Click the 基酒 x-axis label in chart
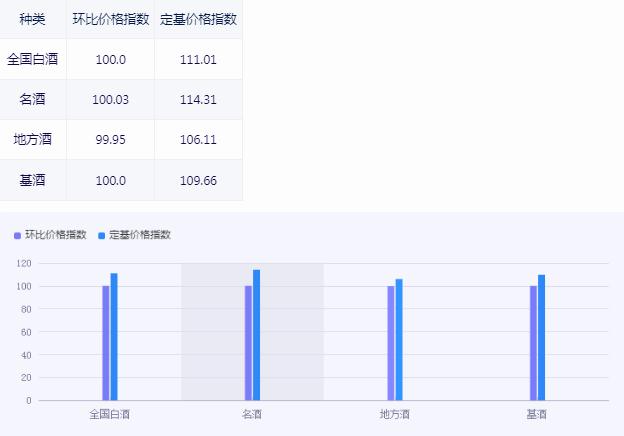The height and width of the screenshot is (436, 624). point(537,414)
